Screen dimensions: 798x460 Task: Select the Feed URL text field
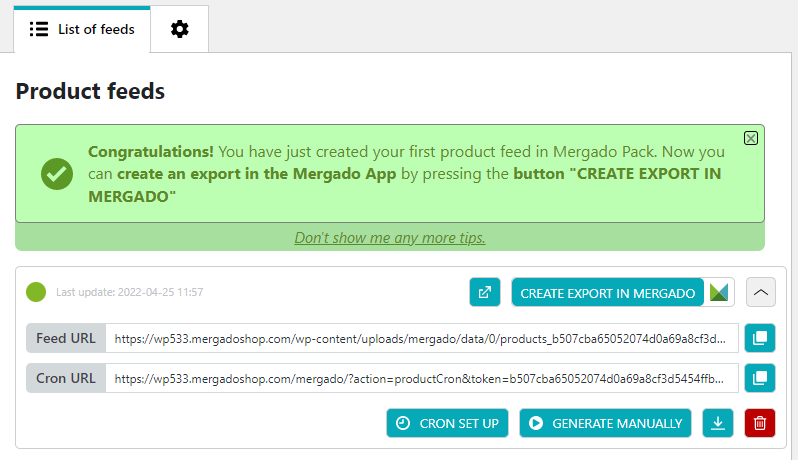tap(422, 338)
